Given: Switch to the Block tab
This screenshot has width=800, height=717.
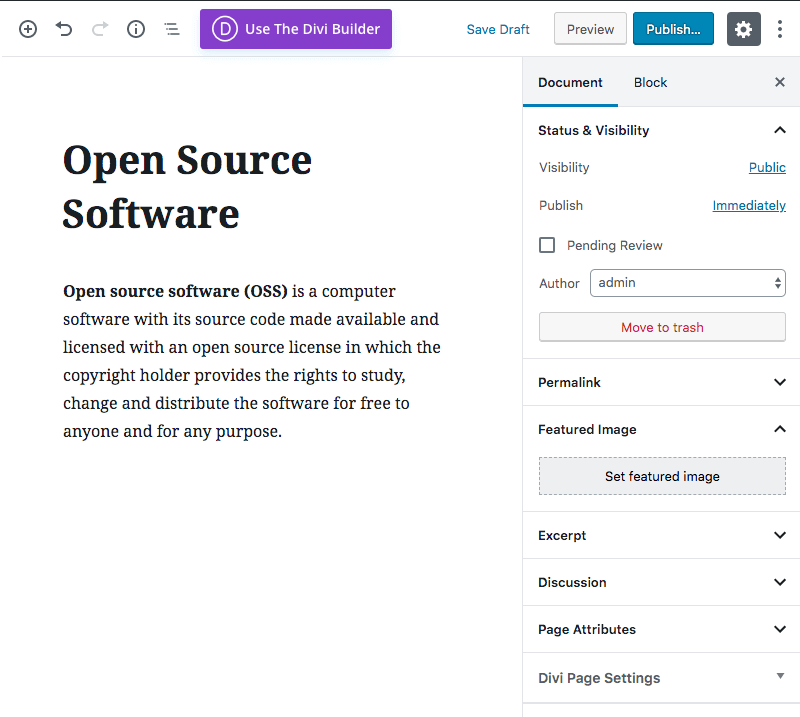Looking at the screenshot, I should click(x=650, y=82).
